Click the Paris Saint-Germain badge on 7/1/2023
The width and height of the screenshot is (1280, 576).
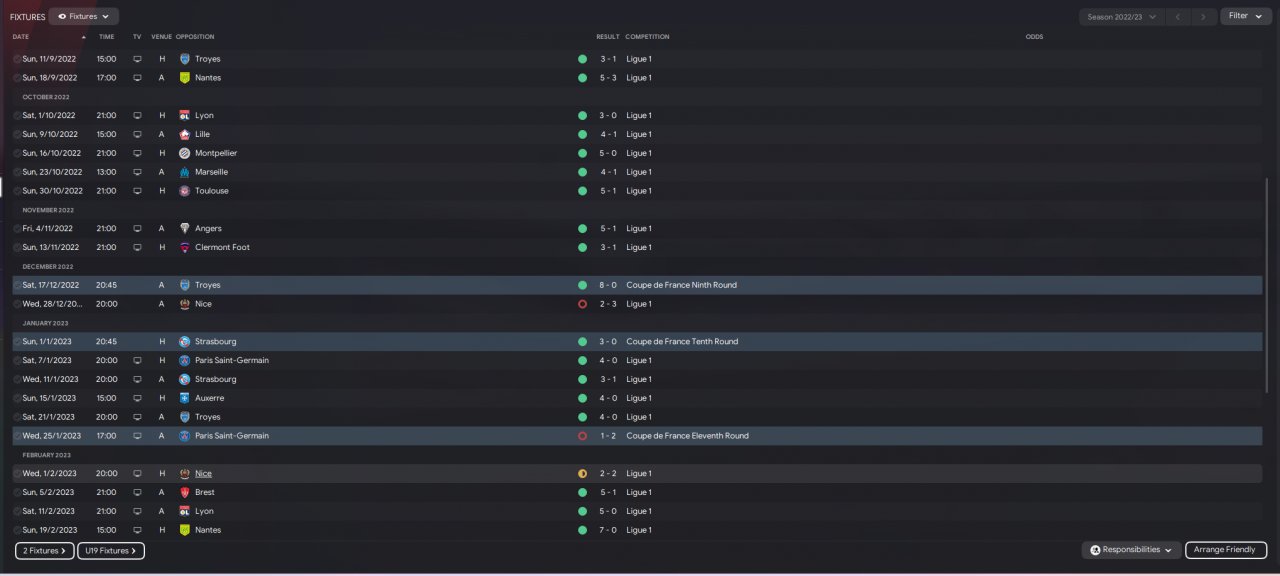point(185,360)
